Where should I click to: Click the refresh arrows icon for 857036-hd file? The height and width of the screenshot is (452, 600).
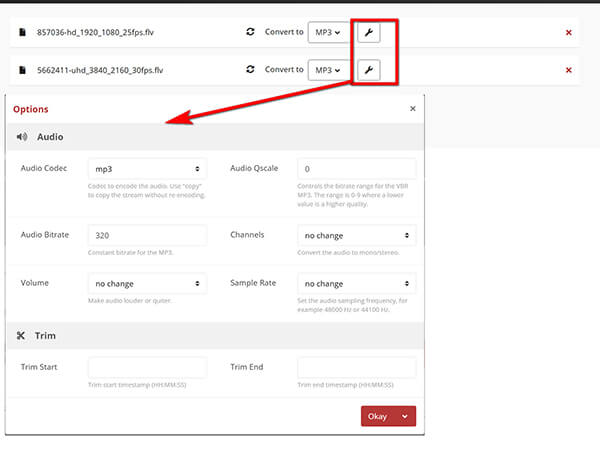[250, 32]
